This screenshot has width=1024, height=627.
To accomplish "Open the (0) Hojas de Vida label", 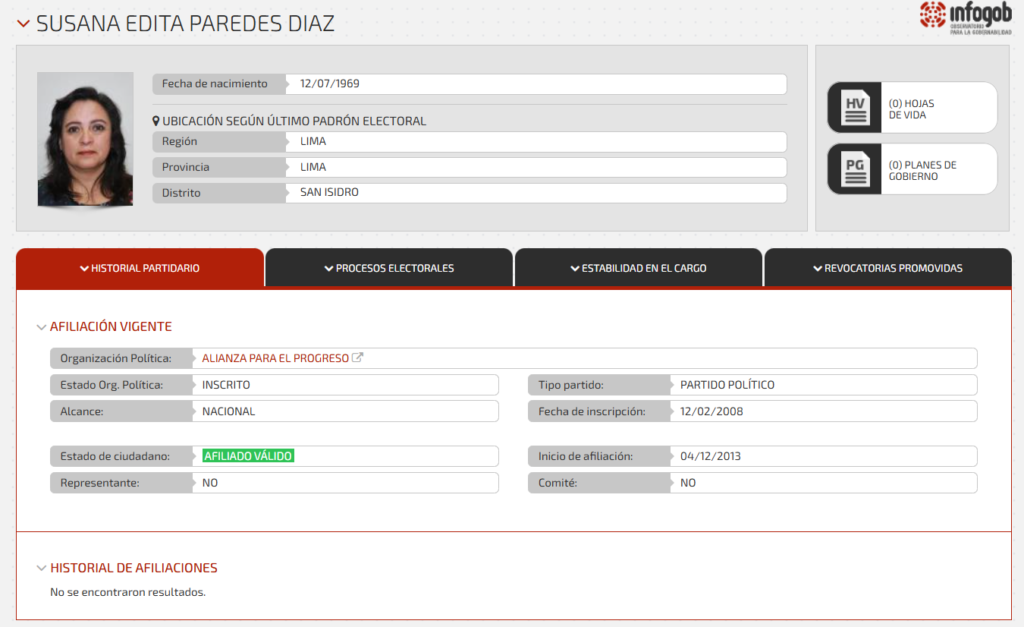I will pyautogui.click(x=911, y=108).
